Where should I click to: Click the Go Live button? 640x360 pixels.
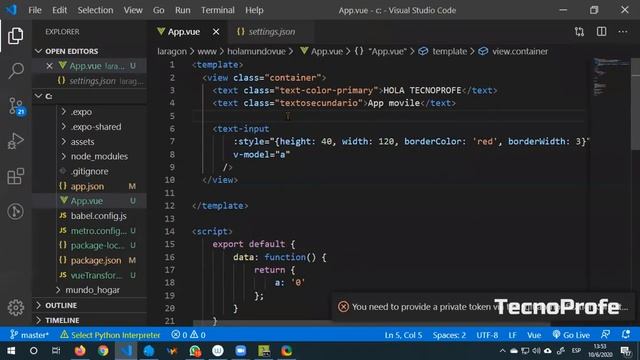(571, 335)
